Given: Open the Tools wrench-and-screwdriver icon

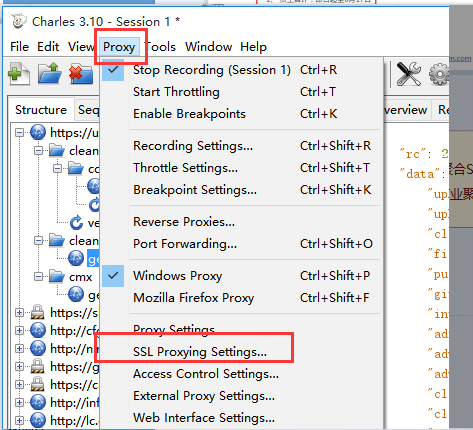Looking at the screenshot, I should [x=409, y=74].
